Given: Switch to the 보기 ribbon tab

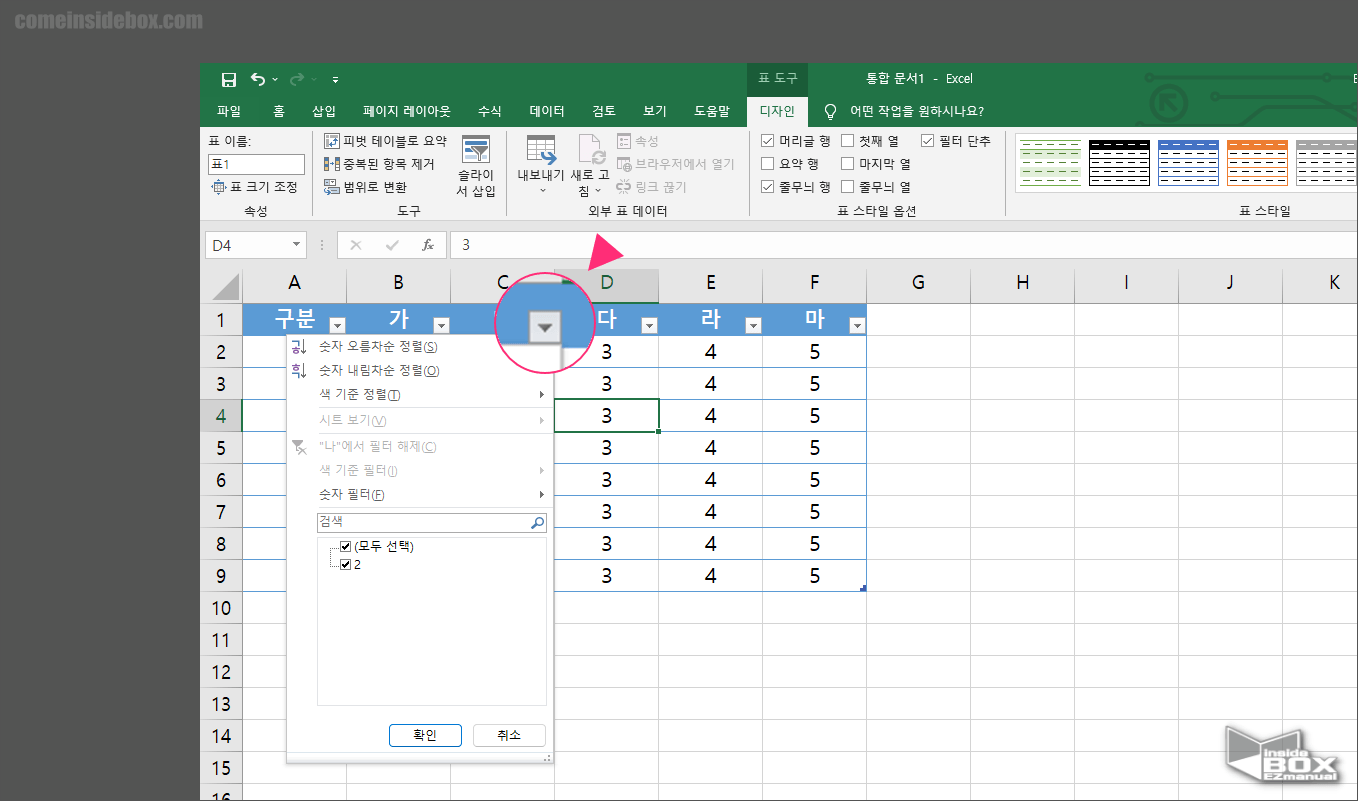Looking at the screenshot, I should 655,111.
